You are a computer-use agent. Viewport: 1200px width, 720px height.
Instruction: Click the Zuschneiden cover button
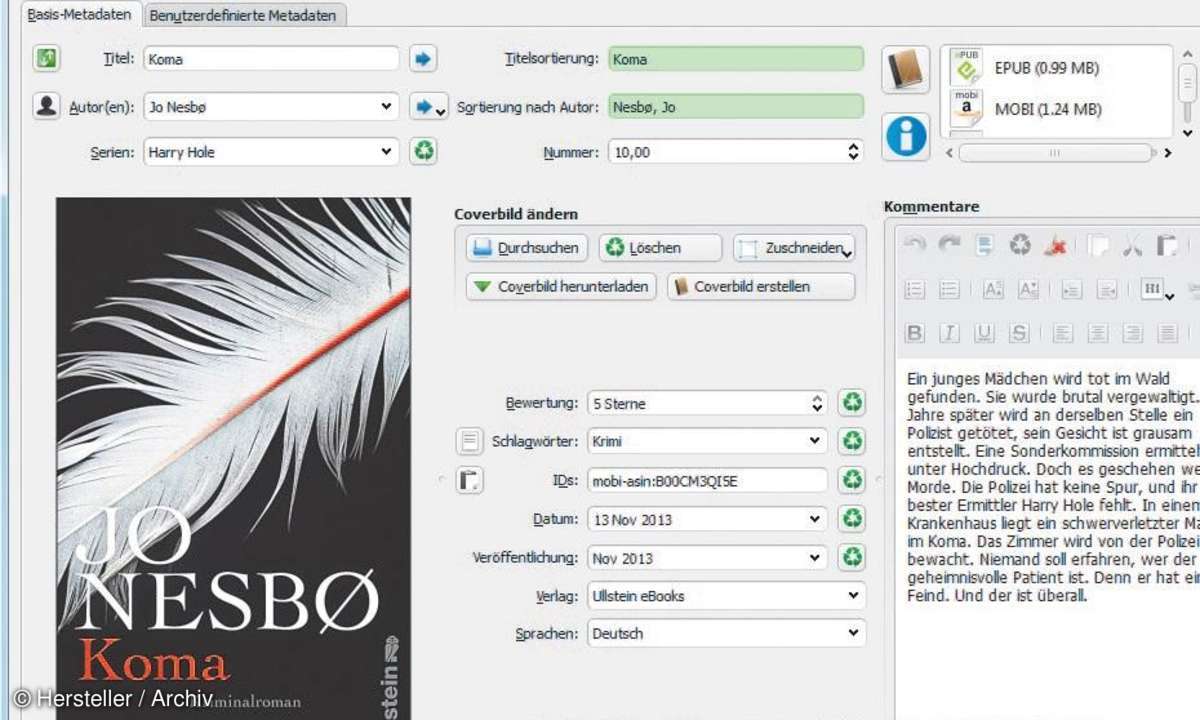pos(794,248)
